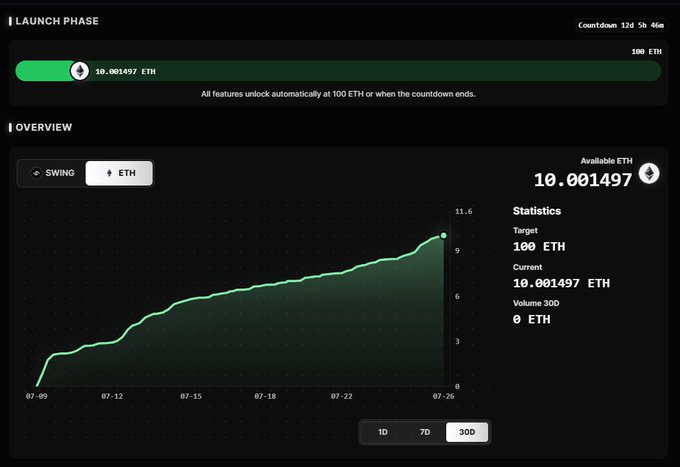This screenshot has width=680, height=467.
Task: Select the ETH token tab
Action: click(119, 173)
